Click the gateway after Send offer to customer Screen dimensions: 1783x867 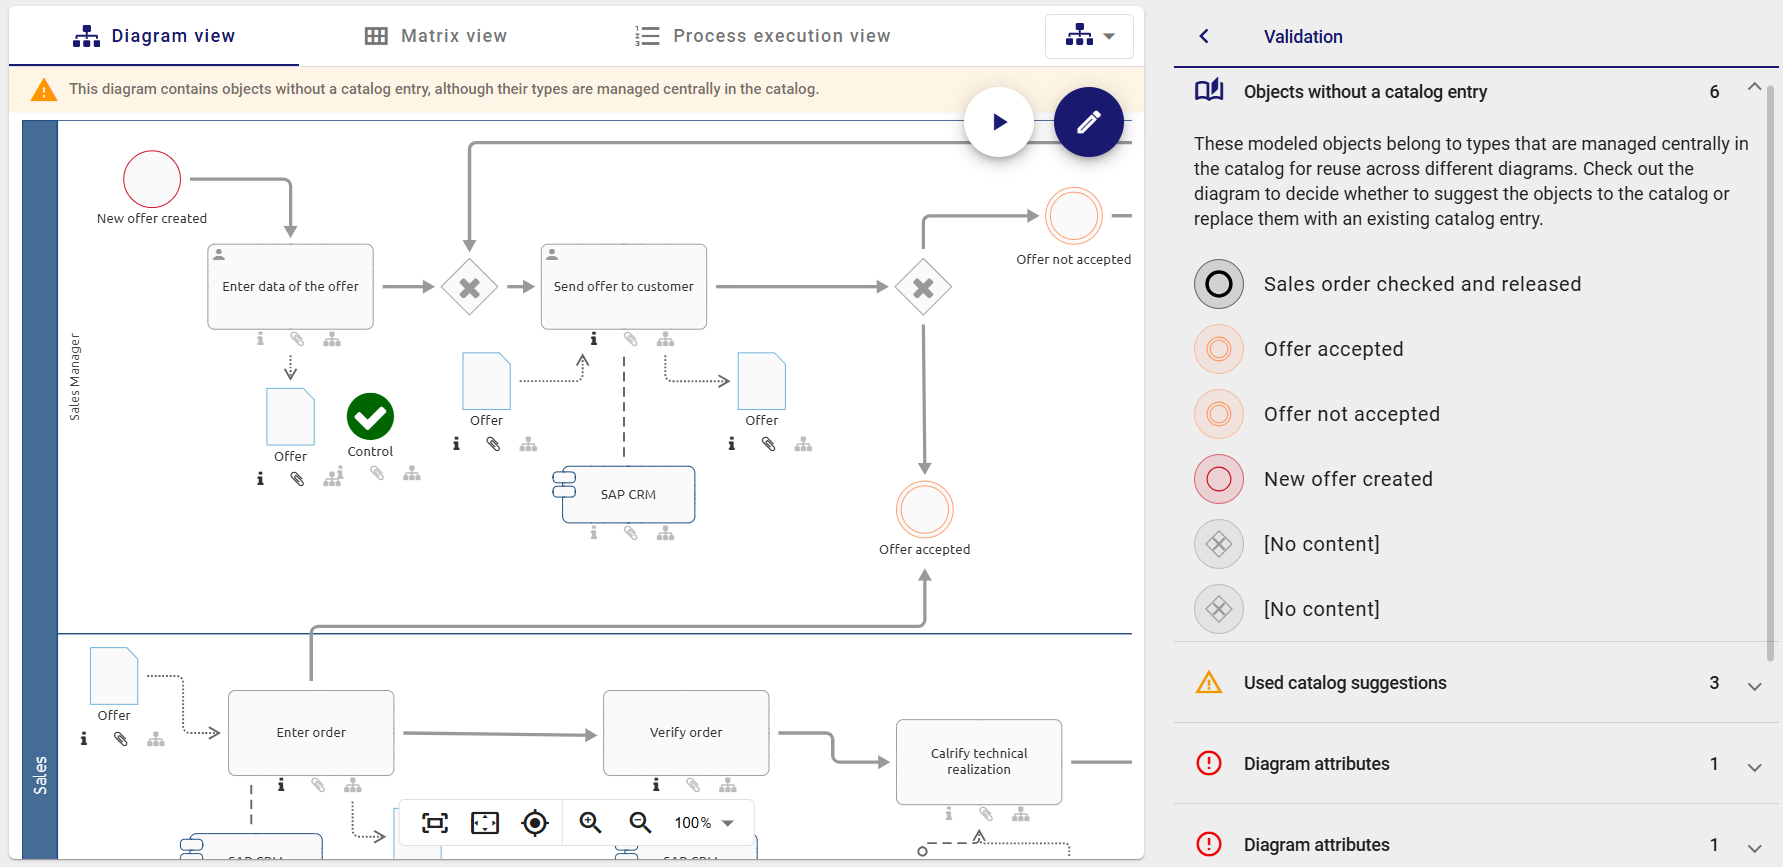(x=923, y=288)
